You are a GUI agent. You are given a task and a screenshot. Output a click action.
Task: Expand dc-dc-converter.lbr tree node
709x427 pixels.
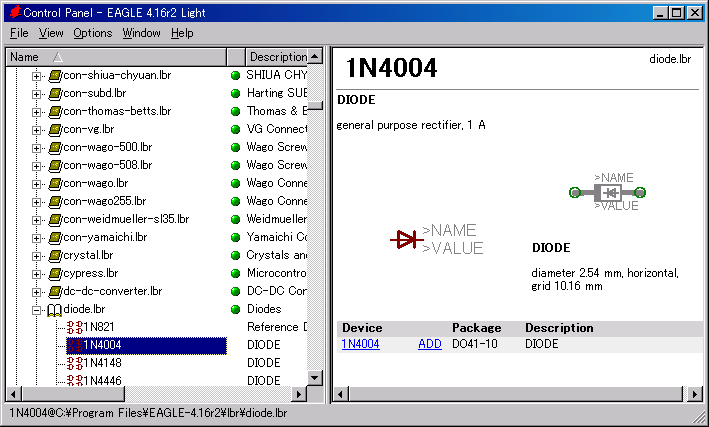[x=36, y=292]
